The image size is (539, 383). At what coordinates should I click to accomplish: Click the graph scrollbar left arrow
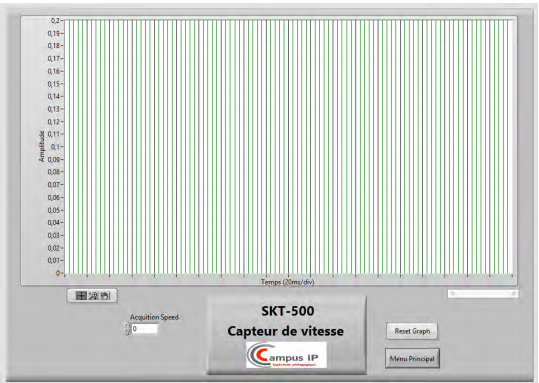pos(452,294)
